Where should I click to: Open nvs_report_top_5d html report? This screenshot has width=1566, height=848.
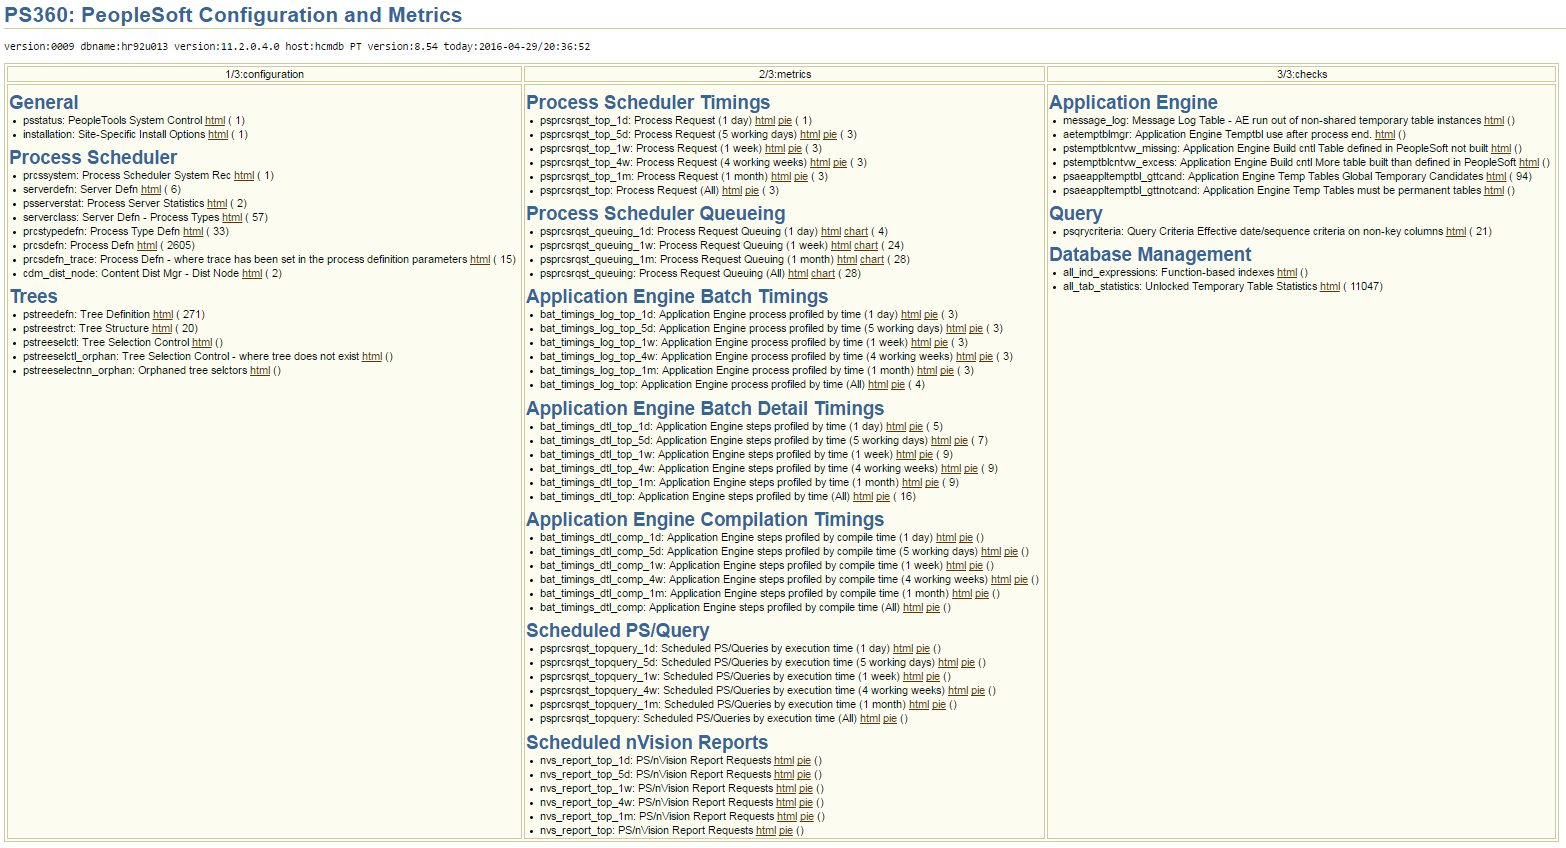click(x=785, y=774)
